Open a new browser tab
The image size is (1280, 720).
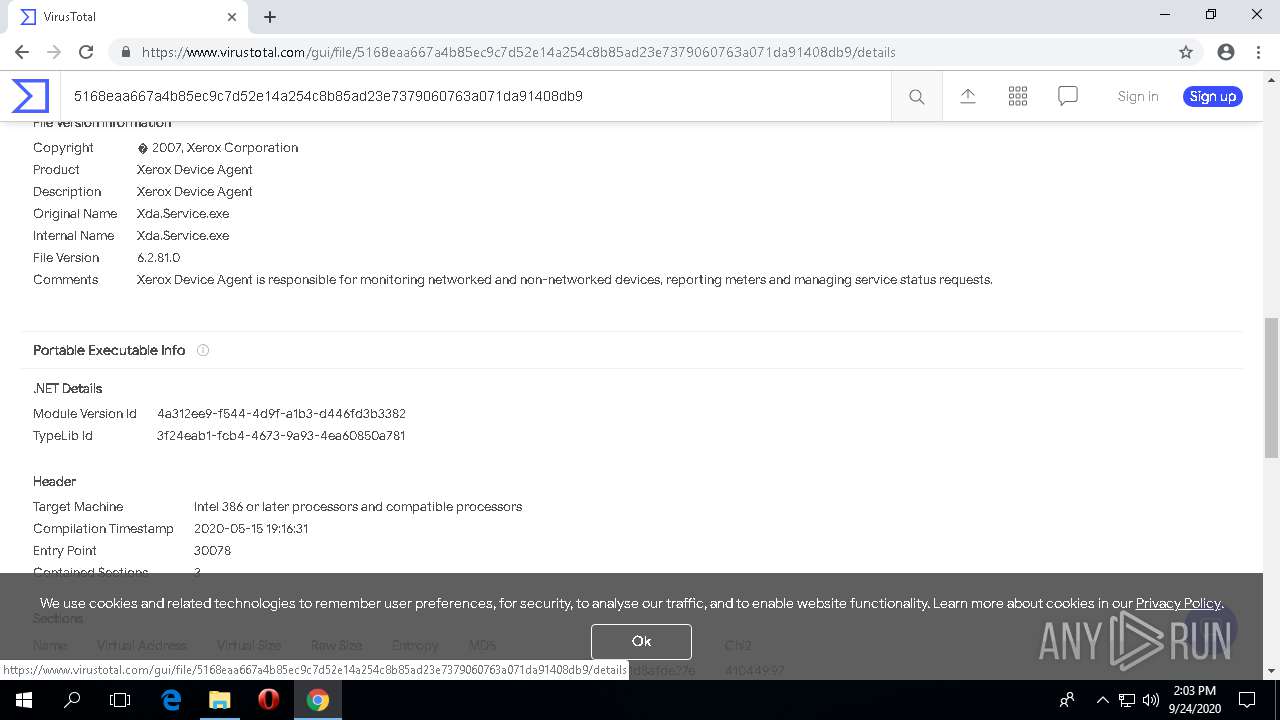click(270, 17)
